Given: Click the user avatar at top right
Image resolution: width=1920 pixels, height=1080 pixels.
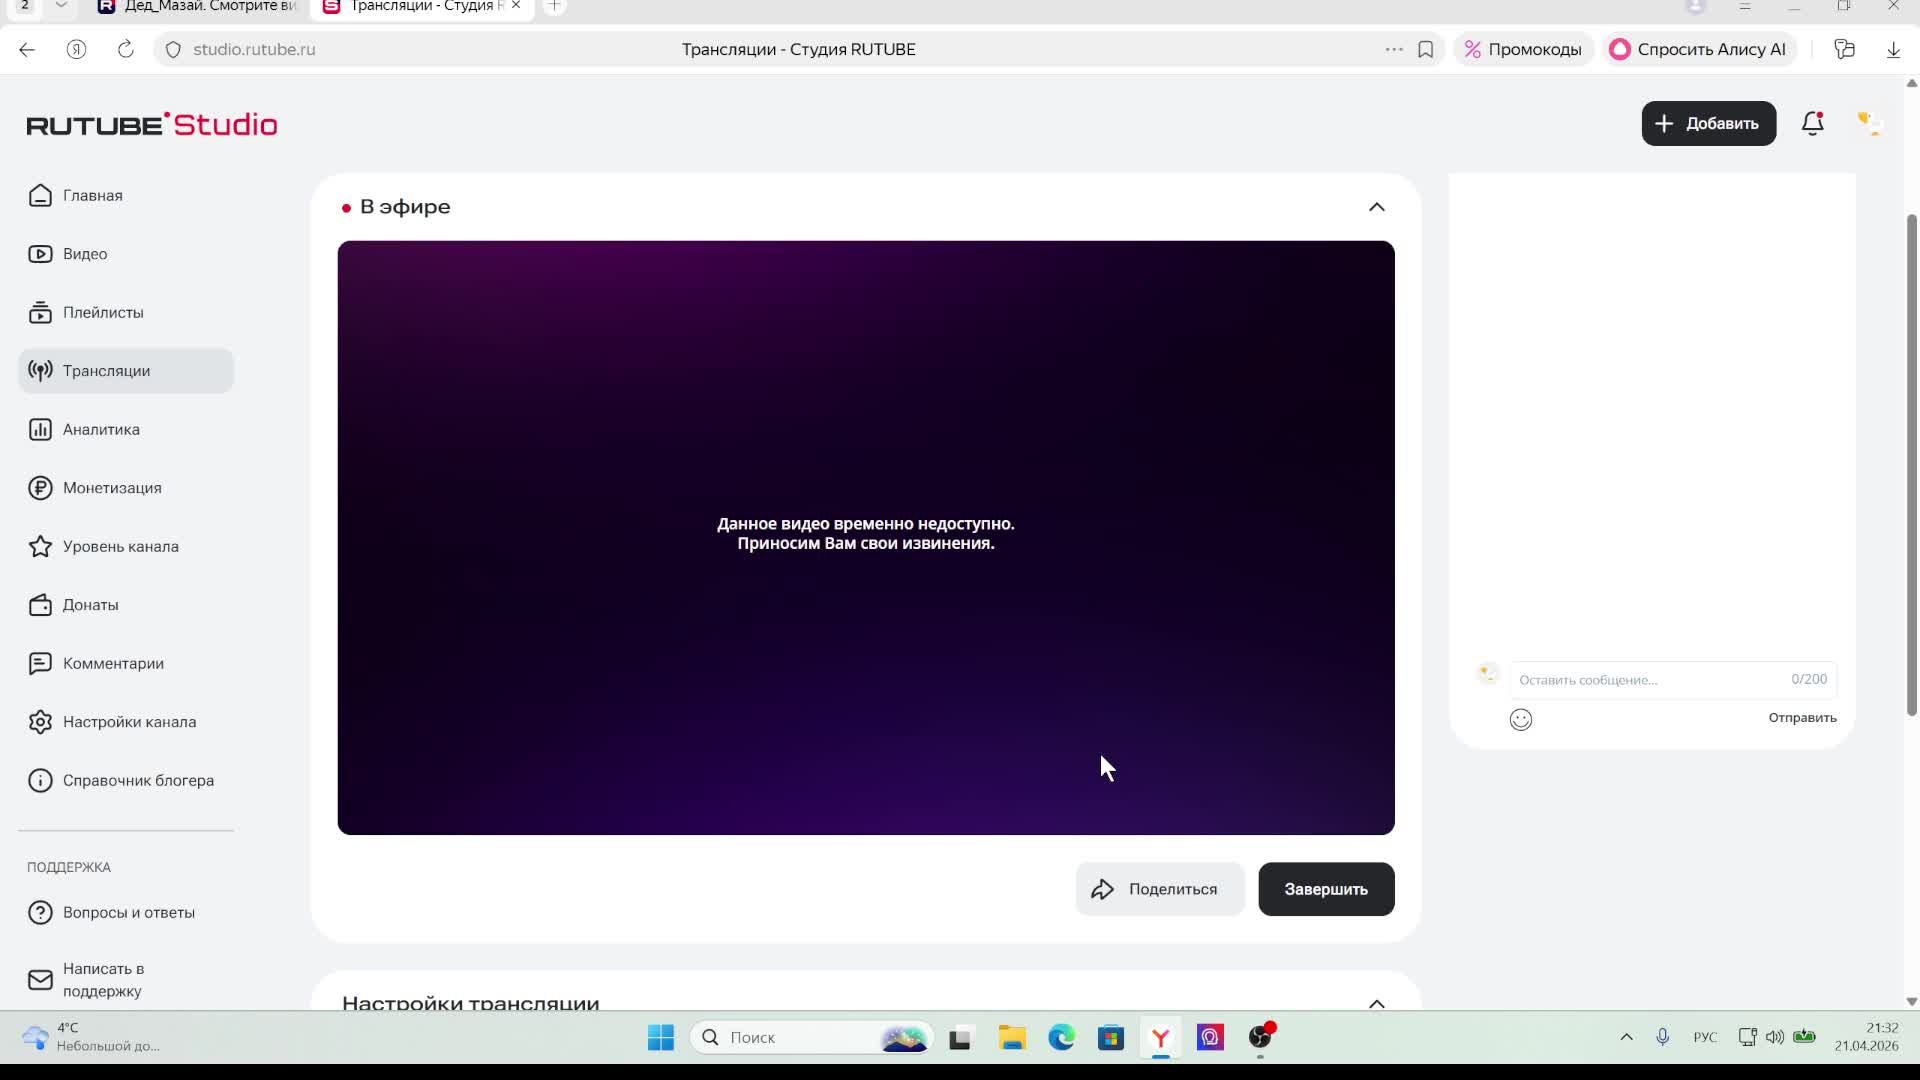Looking at the screenshot, I should [1868, 124].
